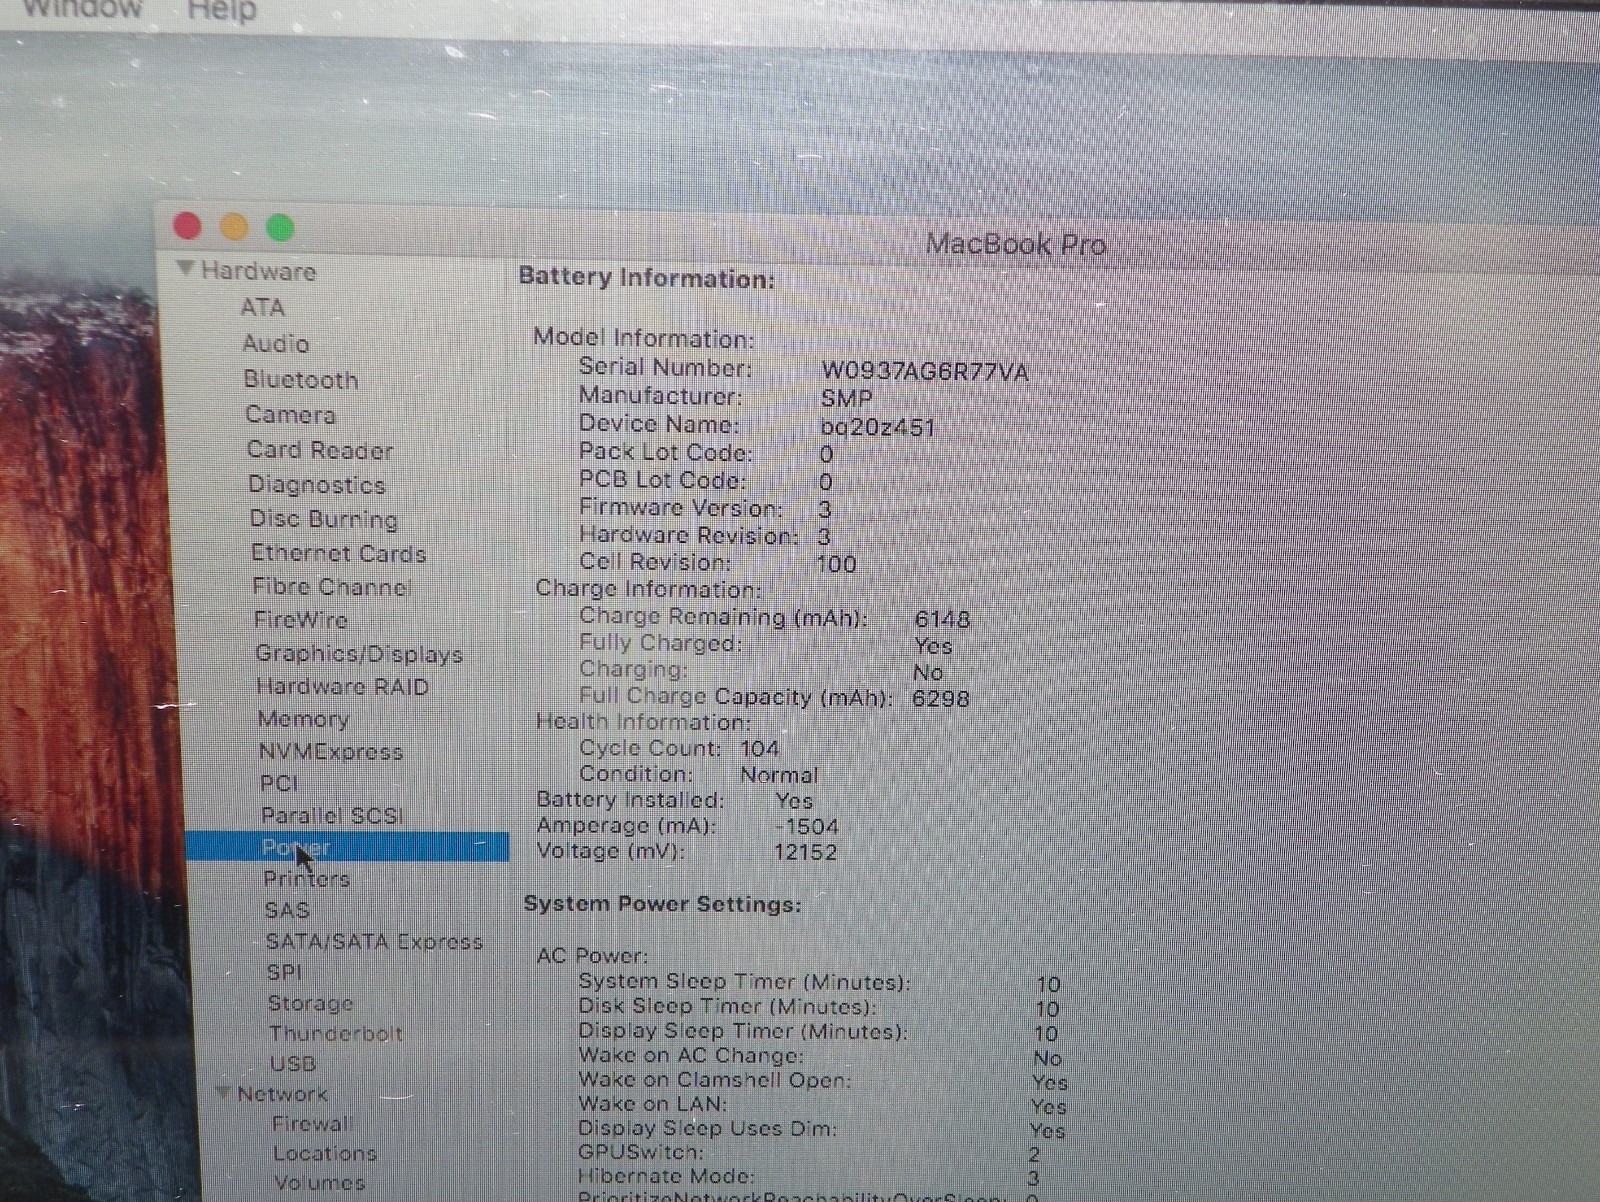Collapse the Hardware section triangle

(x=185, y=268)
